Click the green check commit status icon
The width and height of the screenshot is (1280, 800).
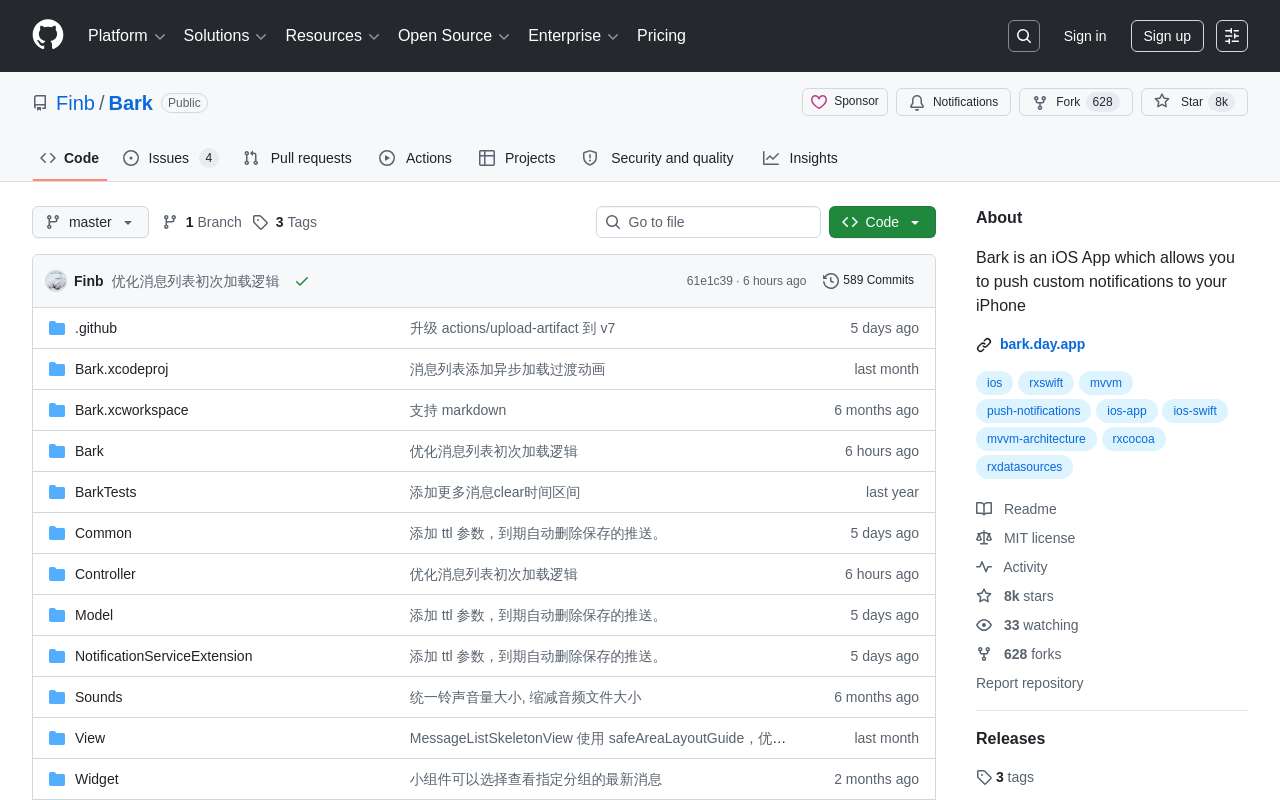[301, 281]
